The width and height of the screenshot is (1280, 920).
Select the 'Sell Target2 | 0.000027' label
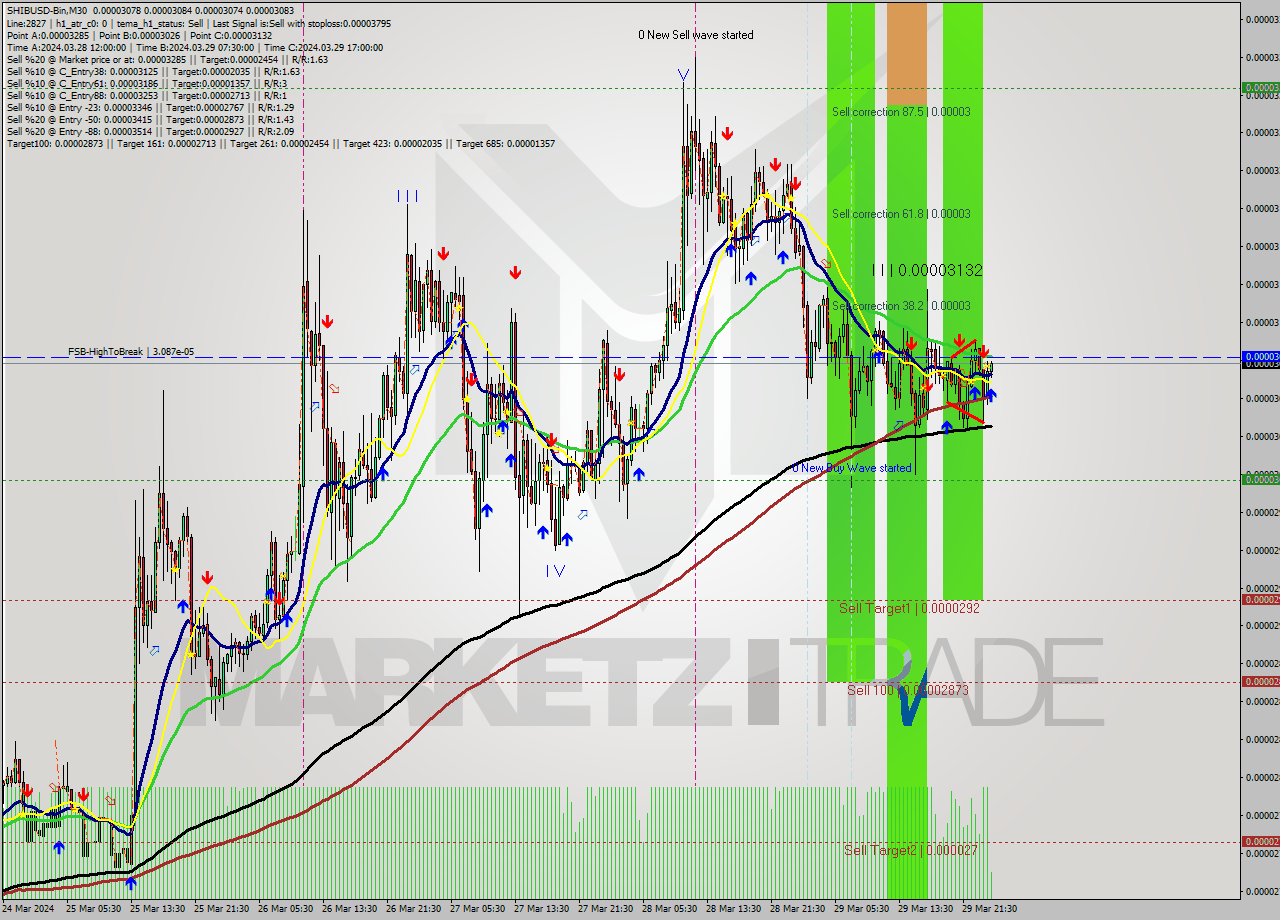tap(911, 850)
